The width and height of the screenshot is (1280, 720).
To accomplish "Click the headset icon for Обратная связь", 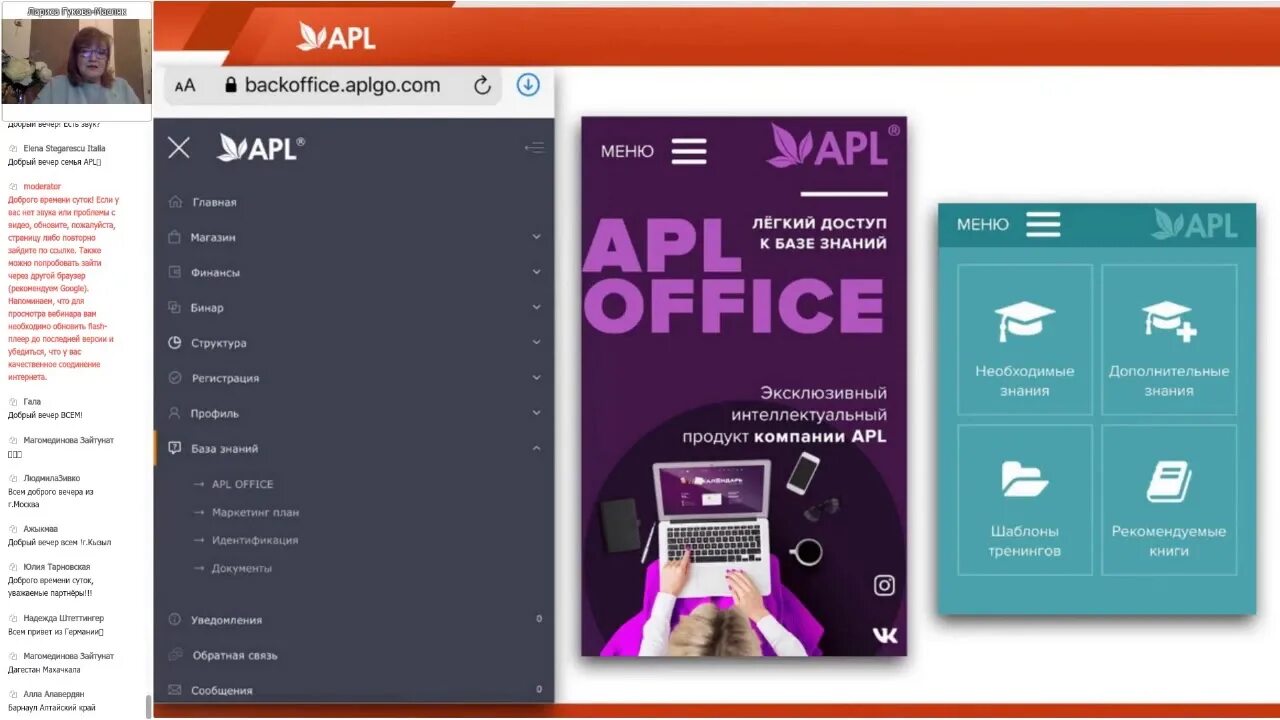I will point(175,655).
